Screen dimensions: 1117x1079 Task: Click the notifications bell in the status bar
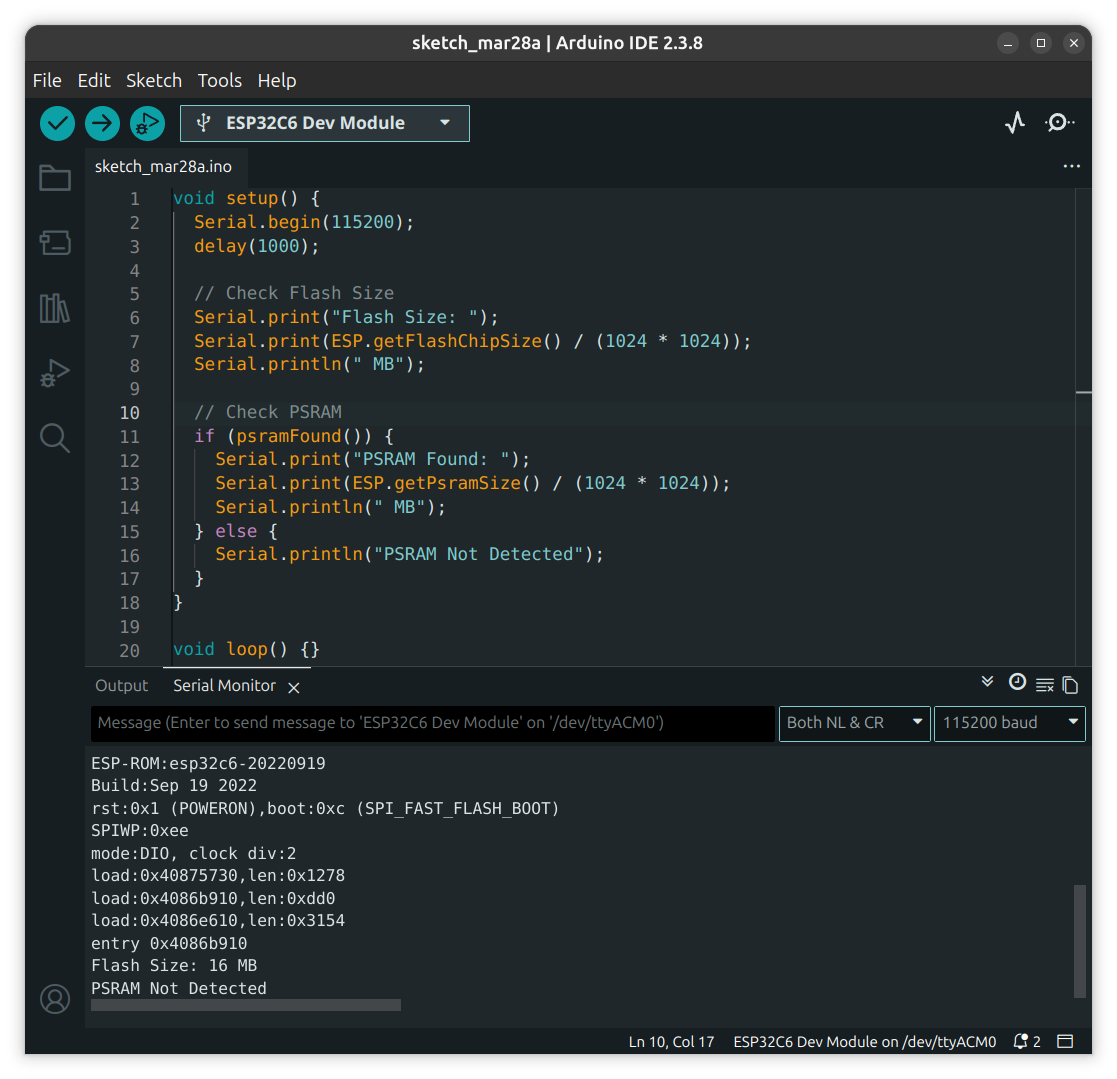(1021, 1041)
